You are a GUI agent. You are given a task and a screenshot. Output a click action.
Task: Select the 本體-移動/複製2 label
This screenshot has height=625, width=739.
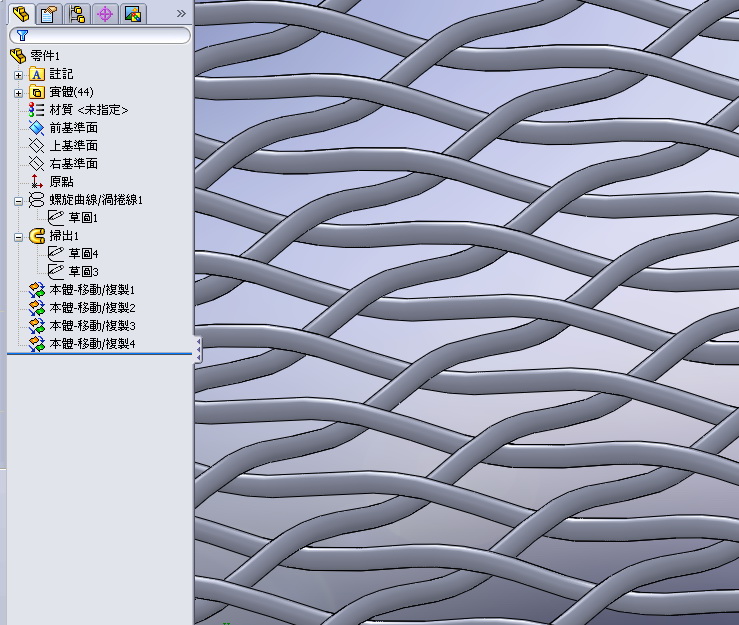click(92, 308)
